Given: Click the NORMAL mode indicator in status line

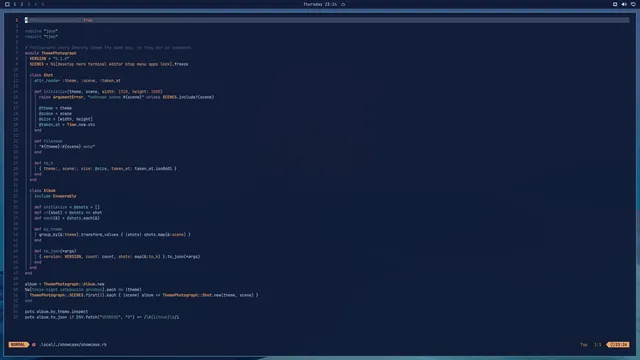Looking at the screenshot, I should coord(18,344).
